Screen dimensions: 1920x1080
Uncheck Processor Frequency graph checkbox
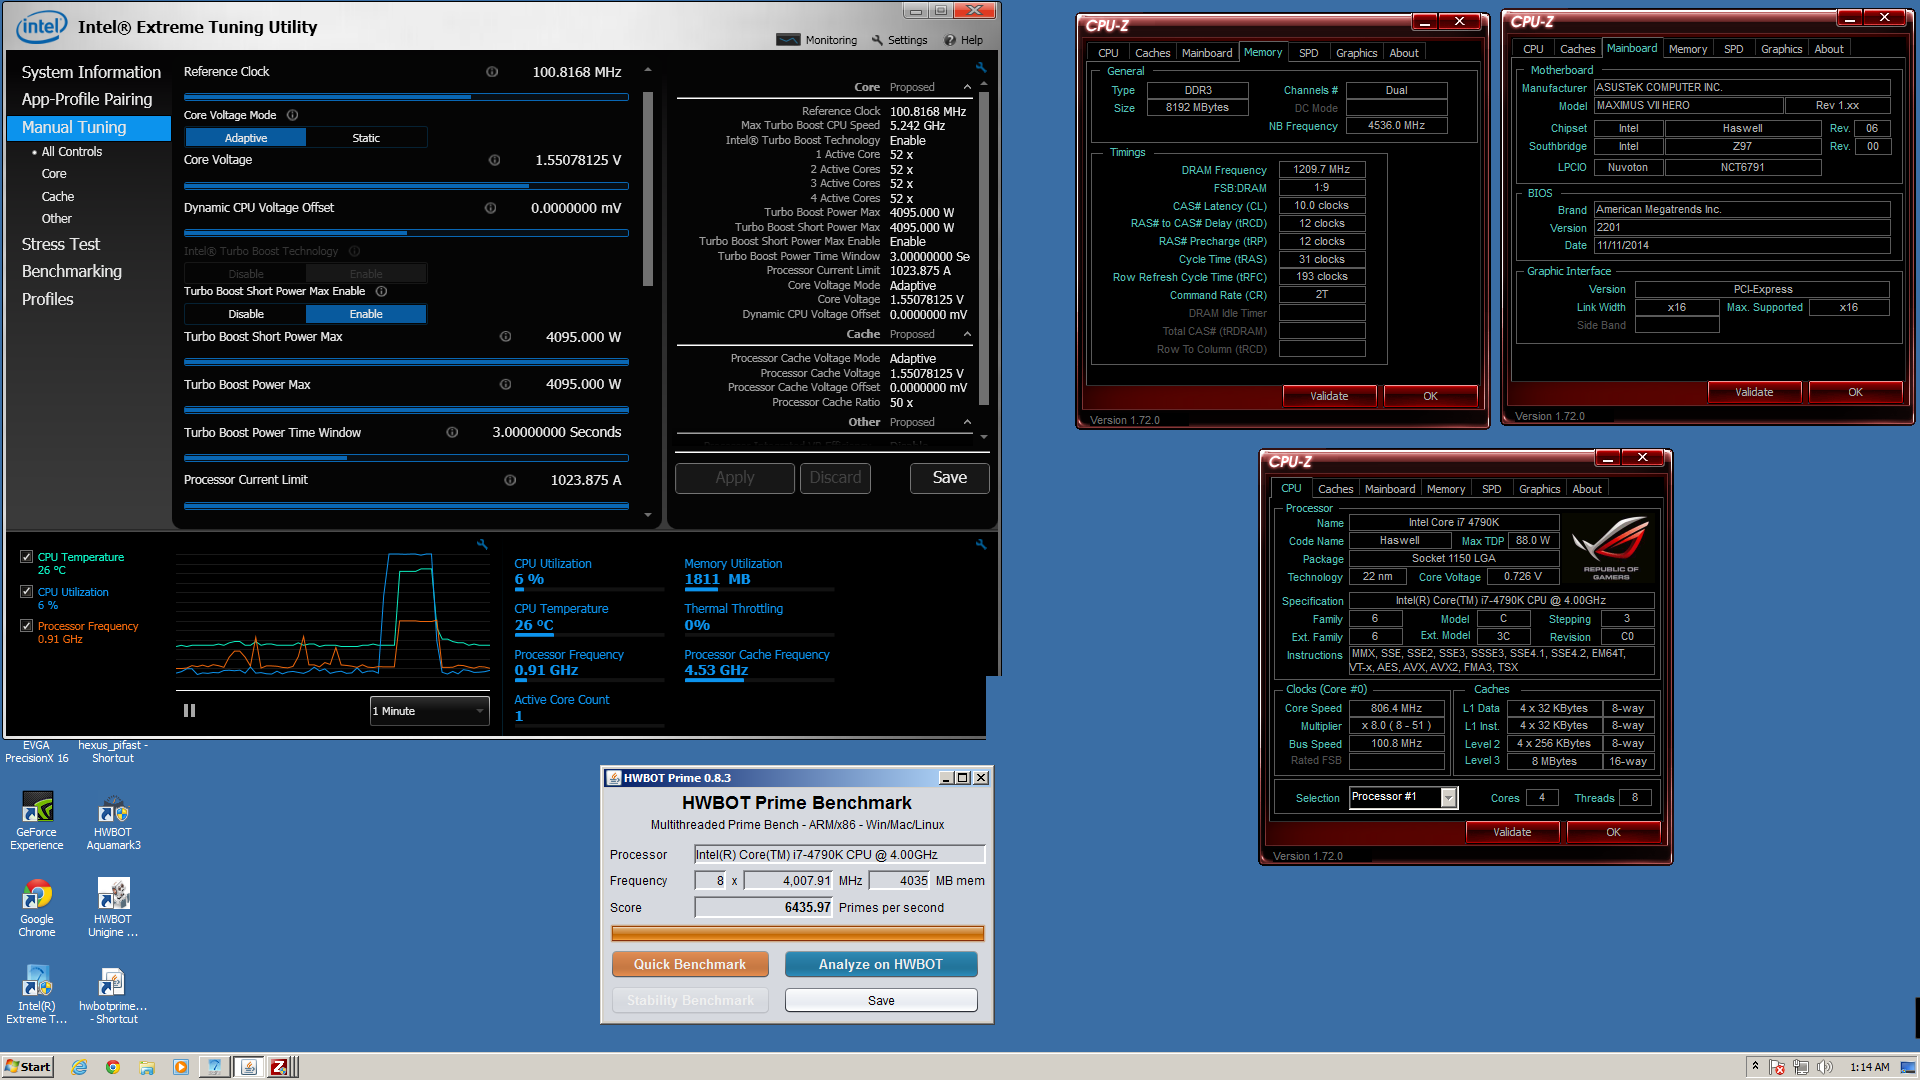tap(27, 626)
